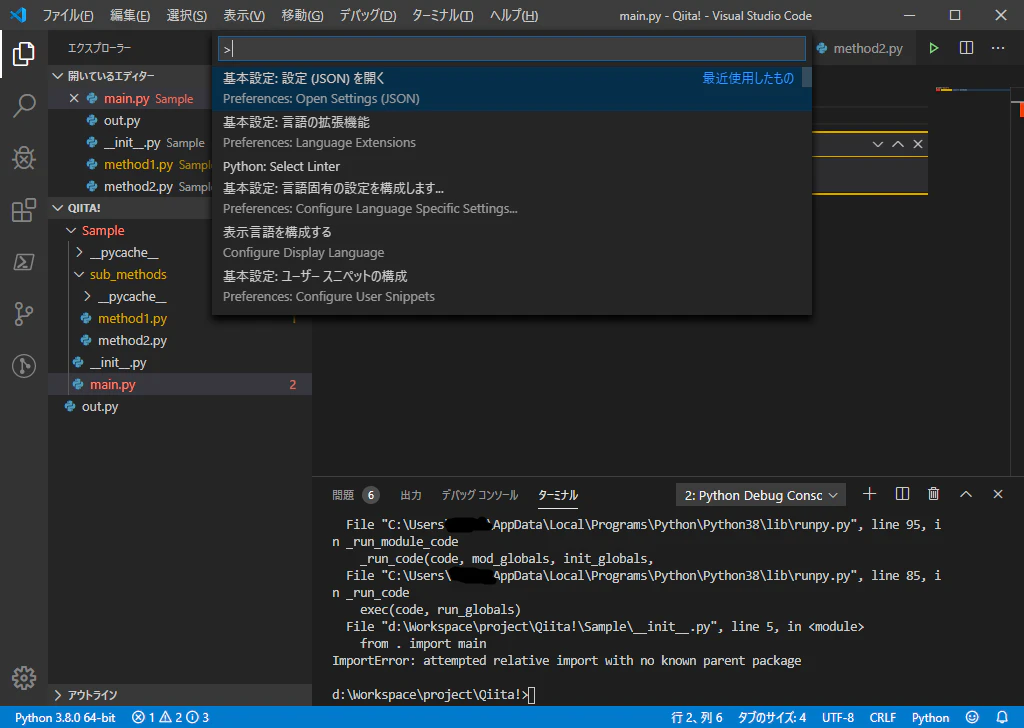Collapse the Sample folder
Image resolution: width=1024 pixels, height=728 pixels.
(71, 230)
